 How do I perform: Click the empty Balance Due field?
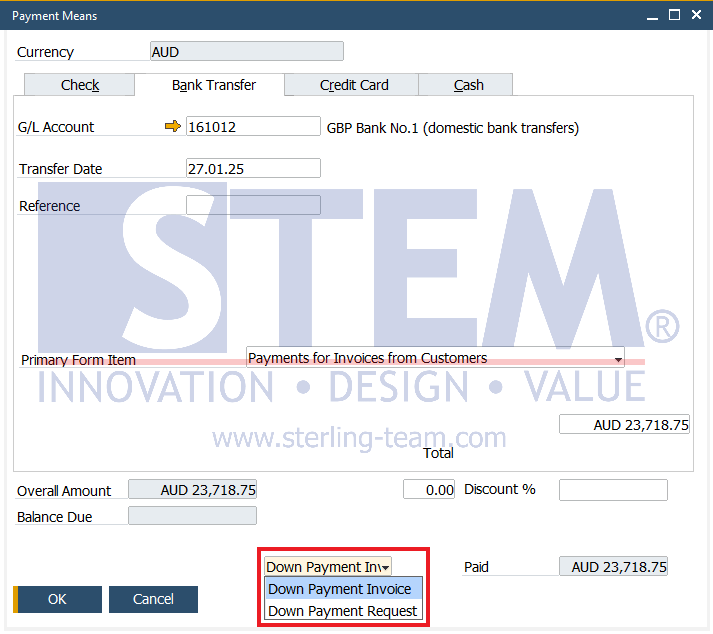click(192, 516)
